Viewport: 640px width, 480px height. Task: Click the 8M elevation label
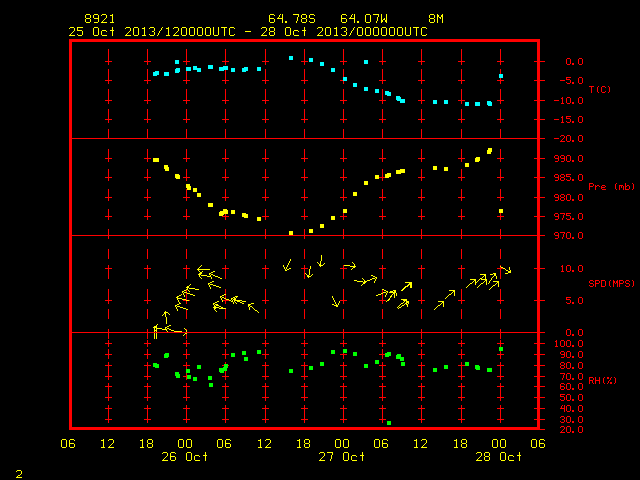(x=436, y=19)
